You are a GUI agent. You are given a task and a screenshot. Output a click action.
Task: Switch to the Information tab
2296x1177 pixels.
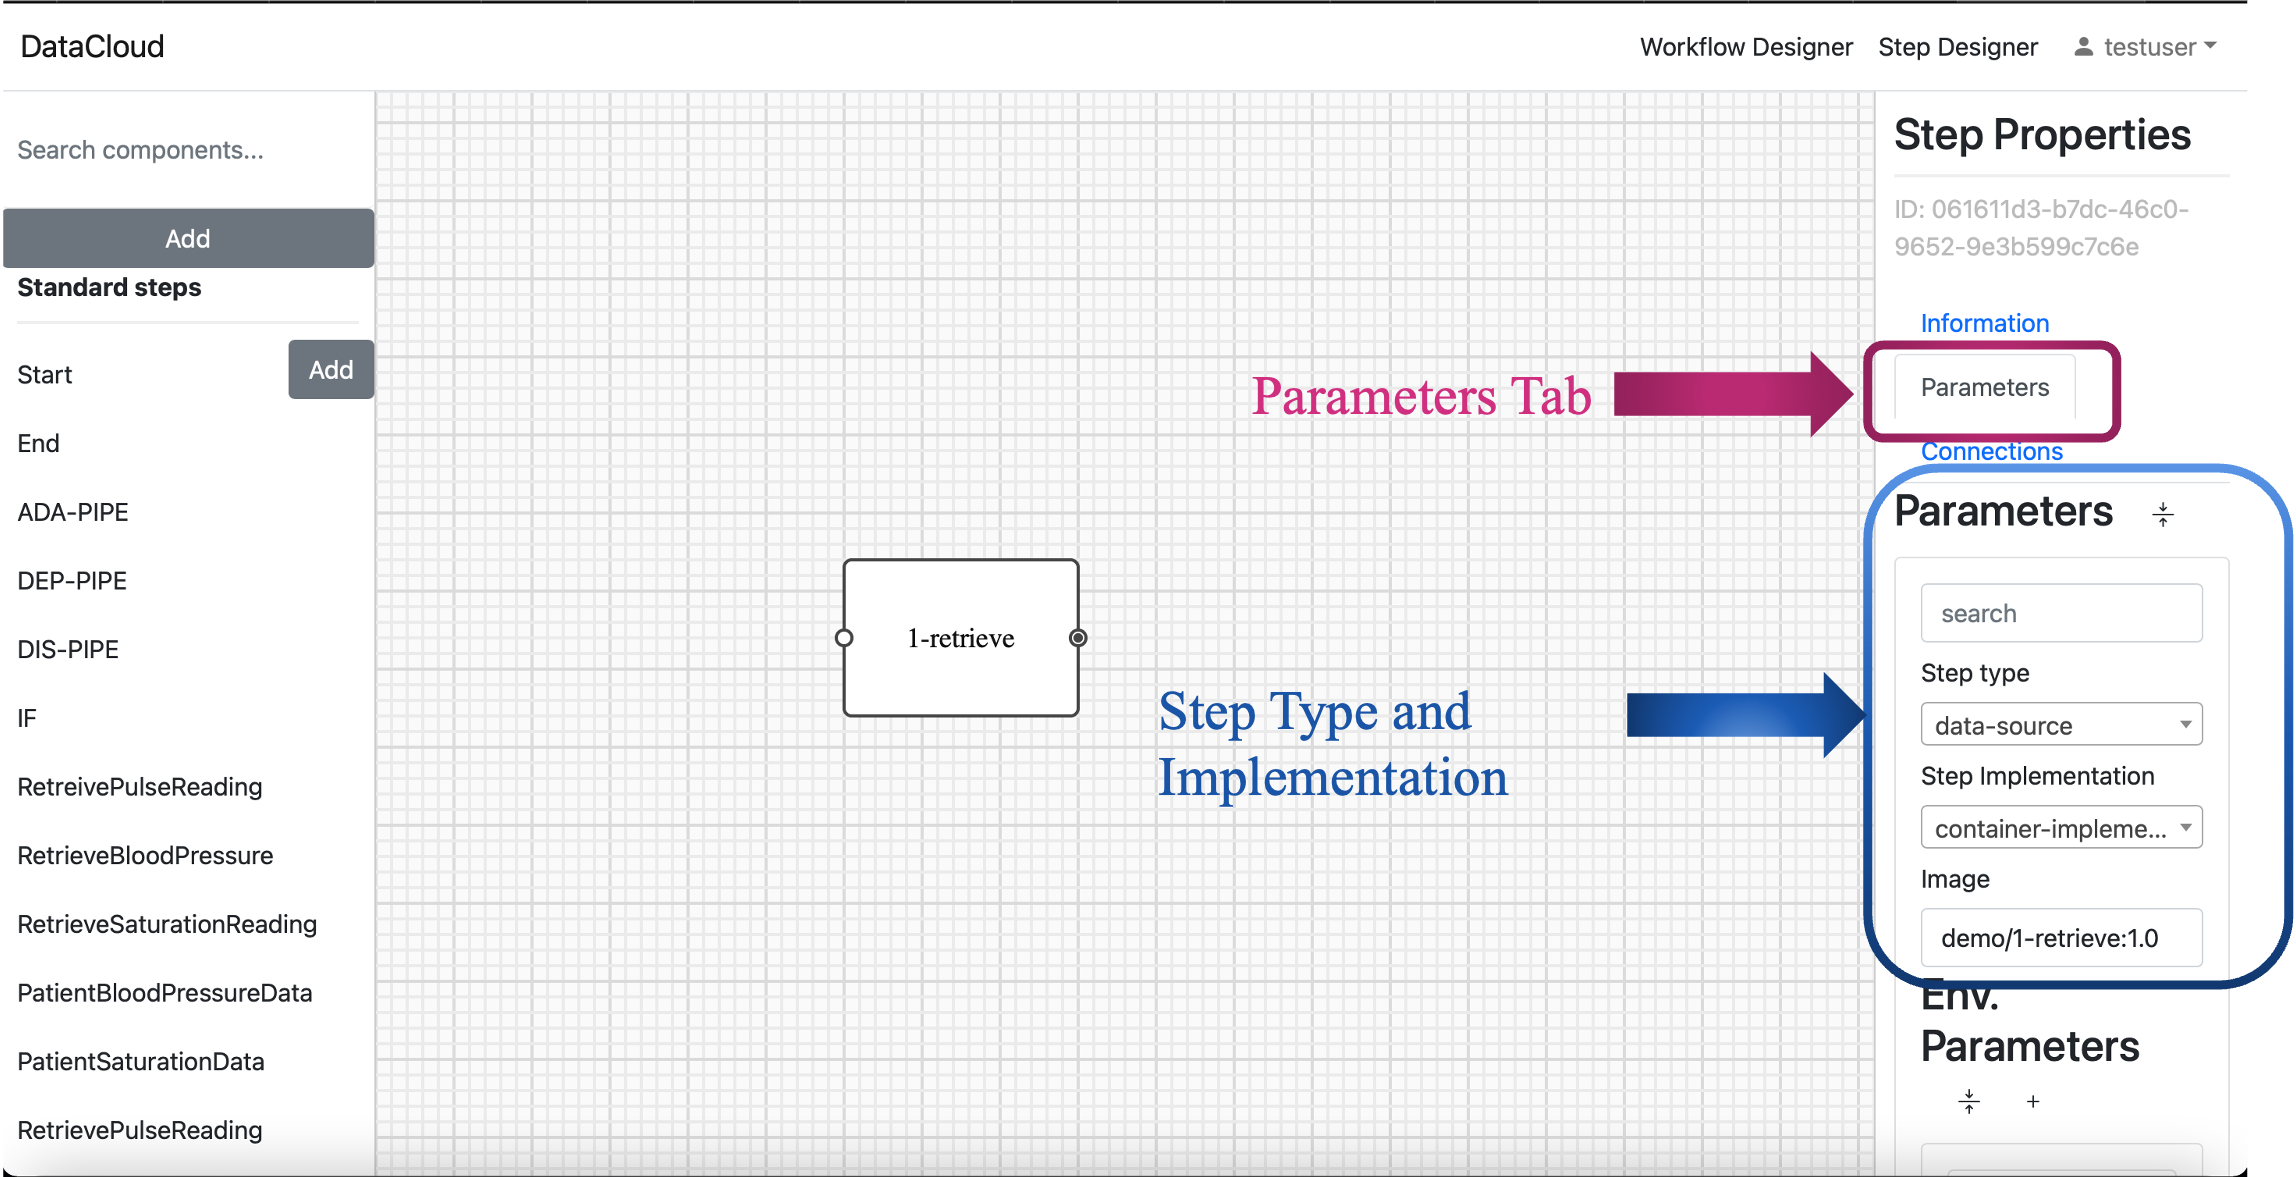click(1985, 323)
